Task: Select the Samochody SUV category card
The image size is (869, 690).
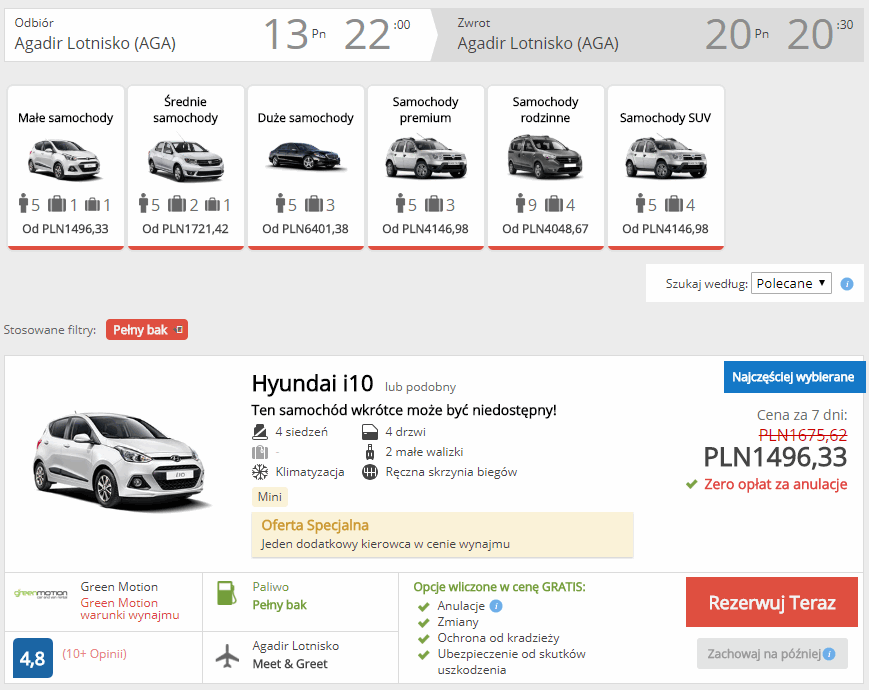Action: coord(666,167)
